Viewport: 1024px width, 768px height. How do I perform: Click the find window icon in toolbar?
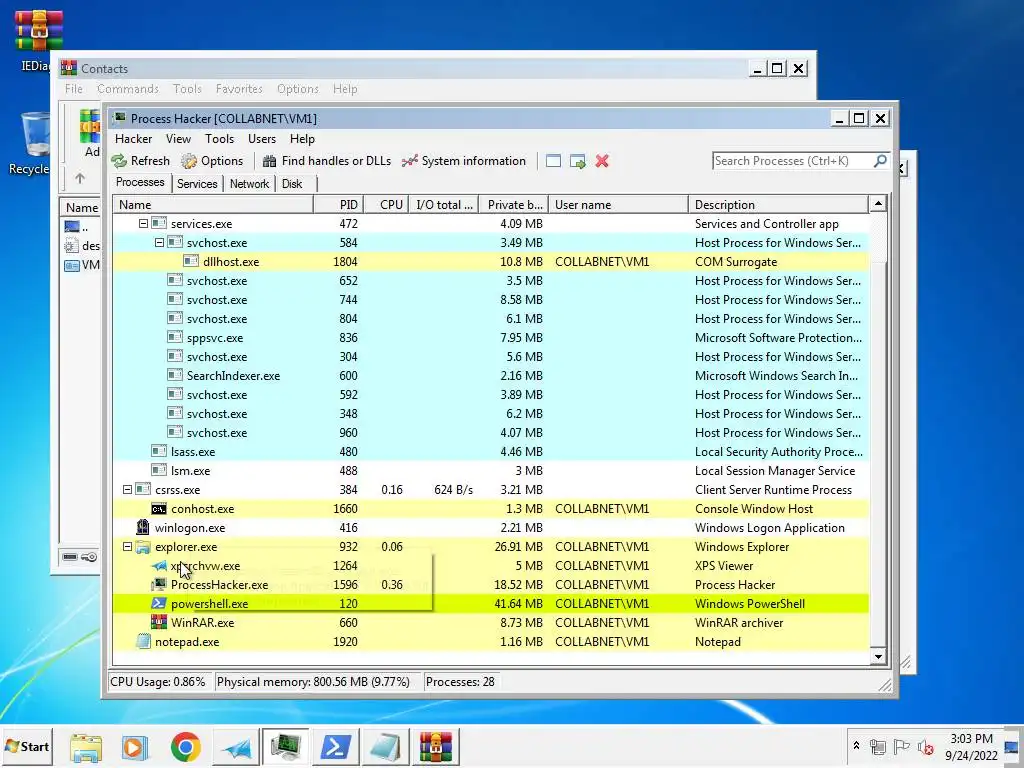(553, 161)
